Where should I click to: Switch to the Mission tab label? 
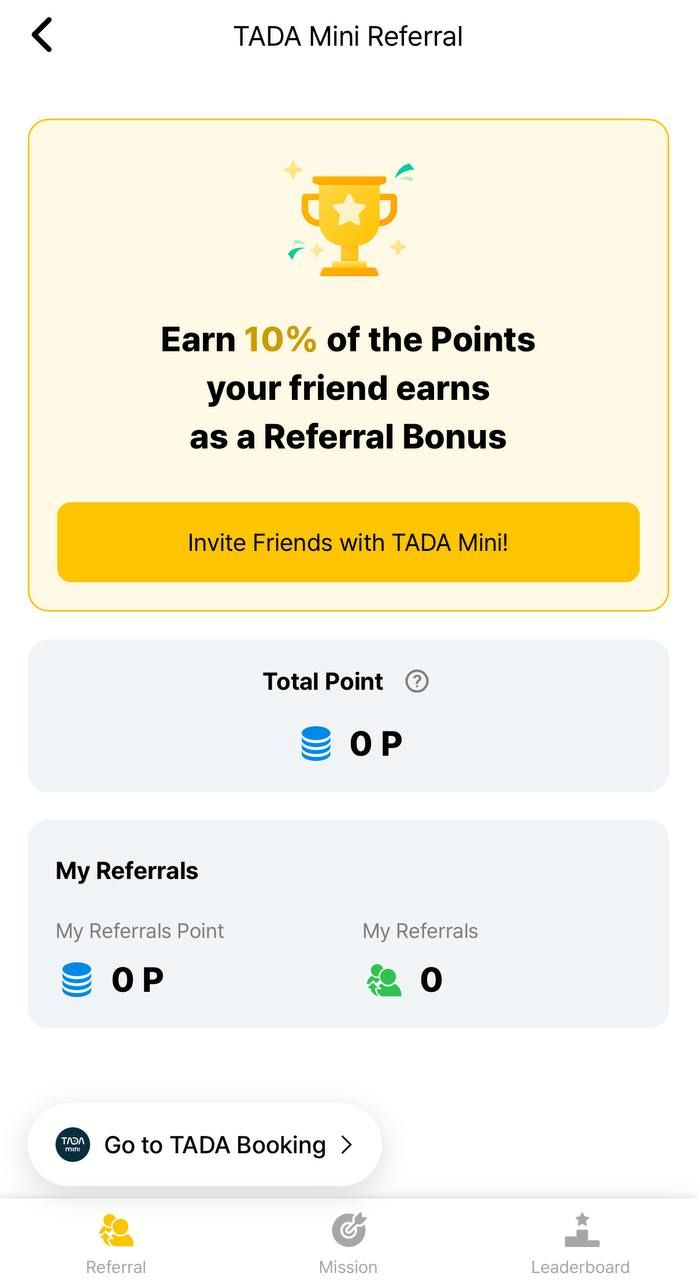[348, 1267]
